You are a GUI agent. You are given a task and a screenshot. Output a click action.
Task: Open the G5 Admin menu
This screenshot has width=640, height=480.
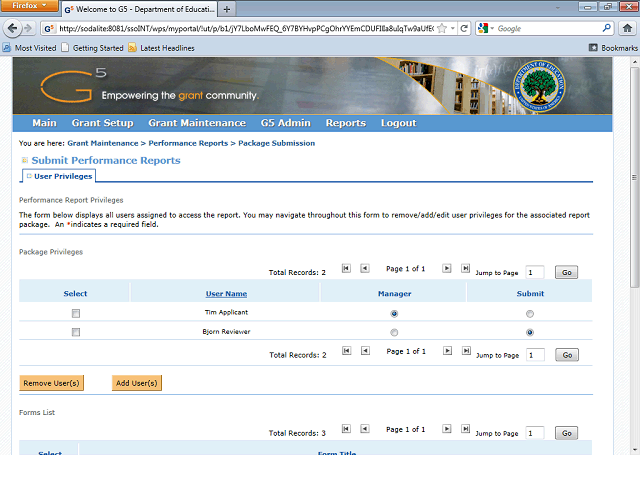pyautogui.click(x=286, y=123)
